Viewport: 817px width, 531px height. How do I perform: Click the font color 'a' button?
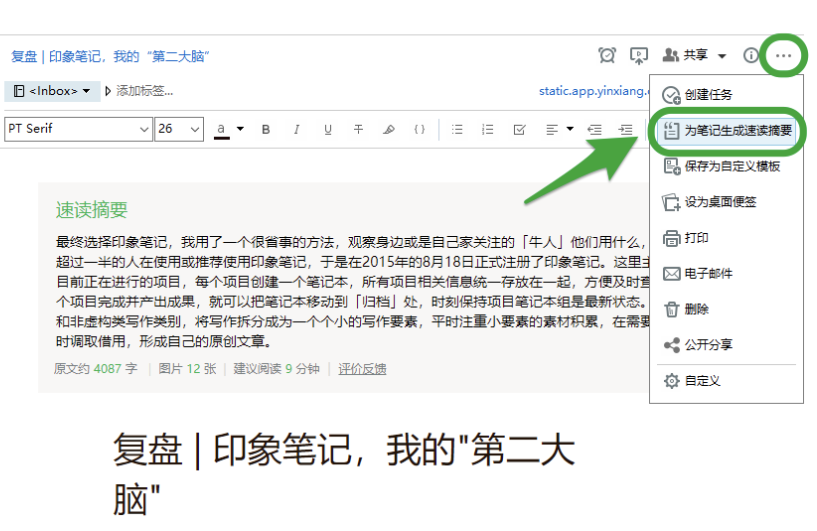coord(221,129)
